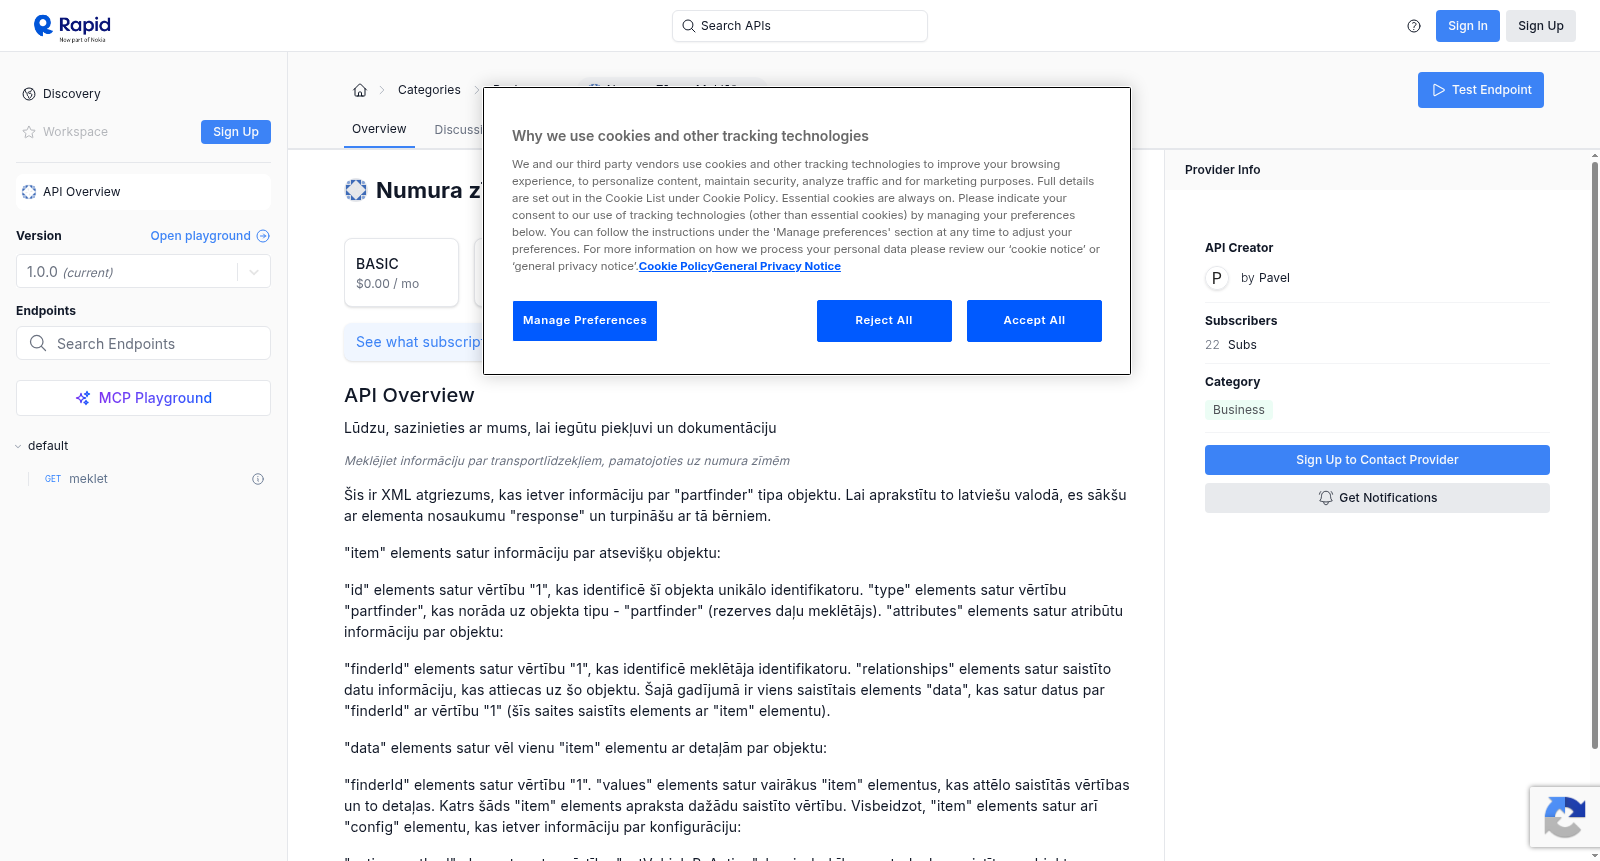
Task: Switch to the Overview tab
Action: tap(379, 129)
